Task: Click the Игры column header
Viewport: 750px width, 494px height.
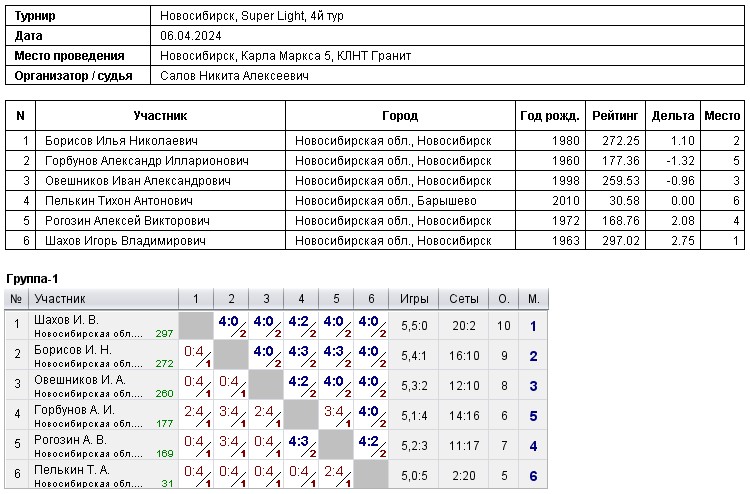Action: click(x=415, y=299)
